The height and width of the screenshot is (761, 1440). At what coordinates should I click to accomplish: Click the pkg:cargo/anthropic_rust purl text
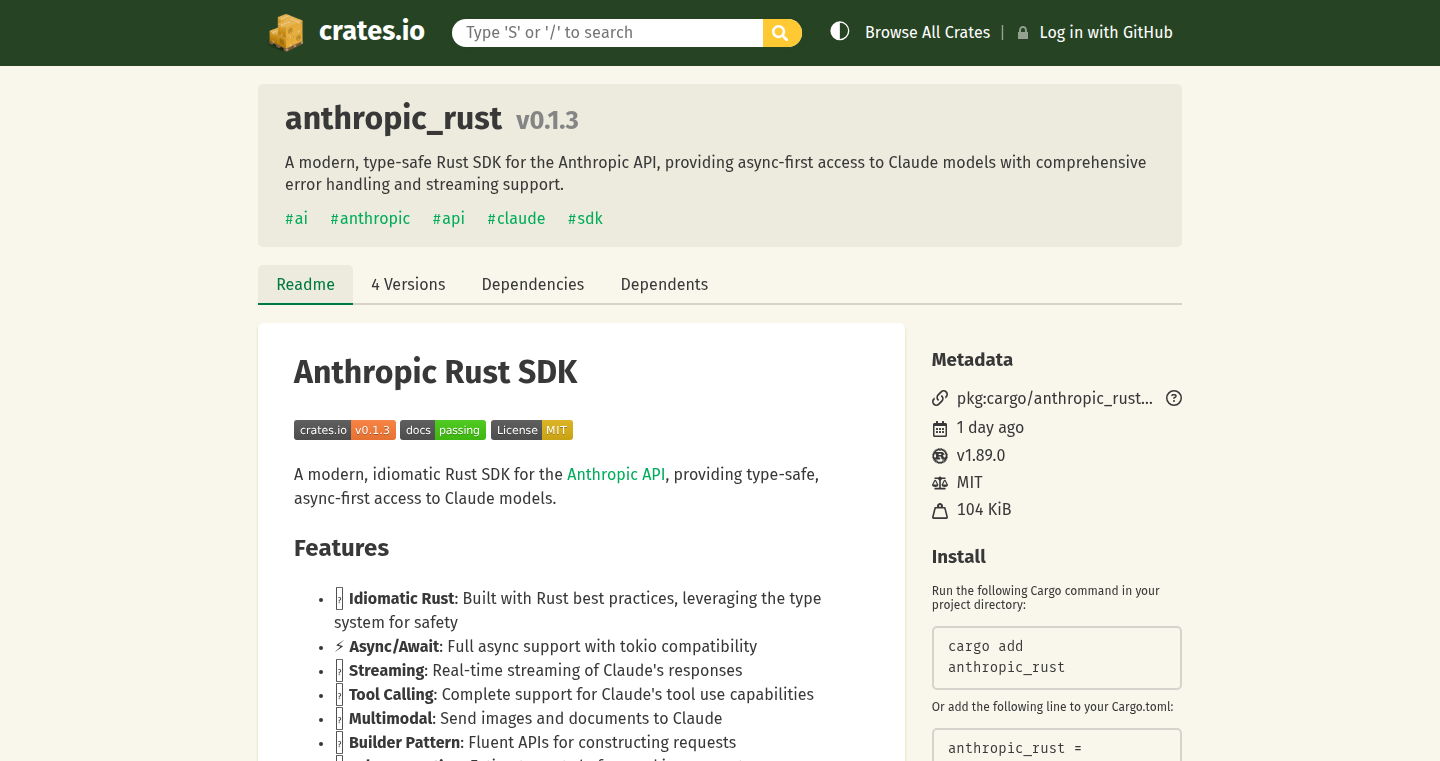pos(1055,398)
